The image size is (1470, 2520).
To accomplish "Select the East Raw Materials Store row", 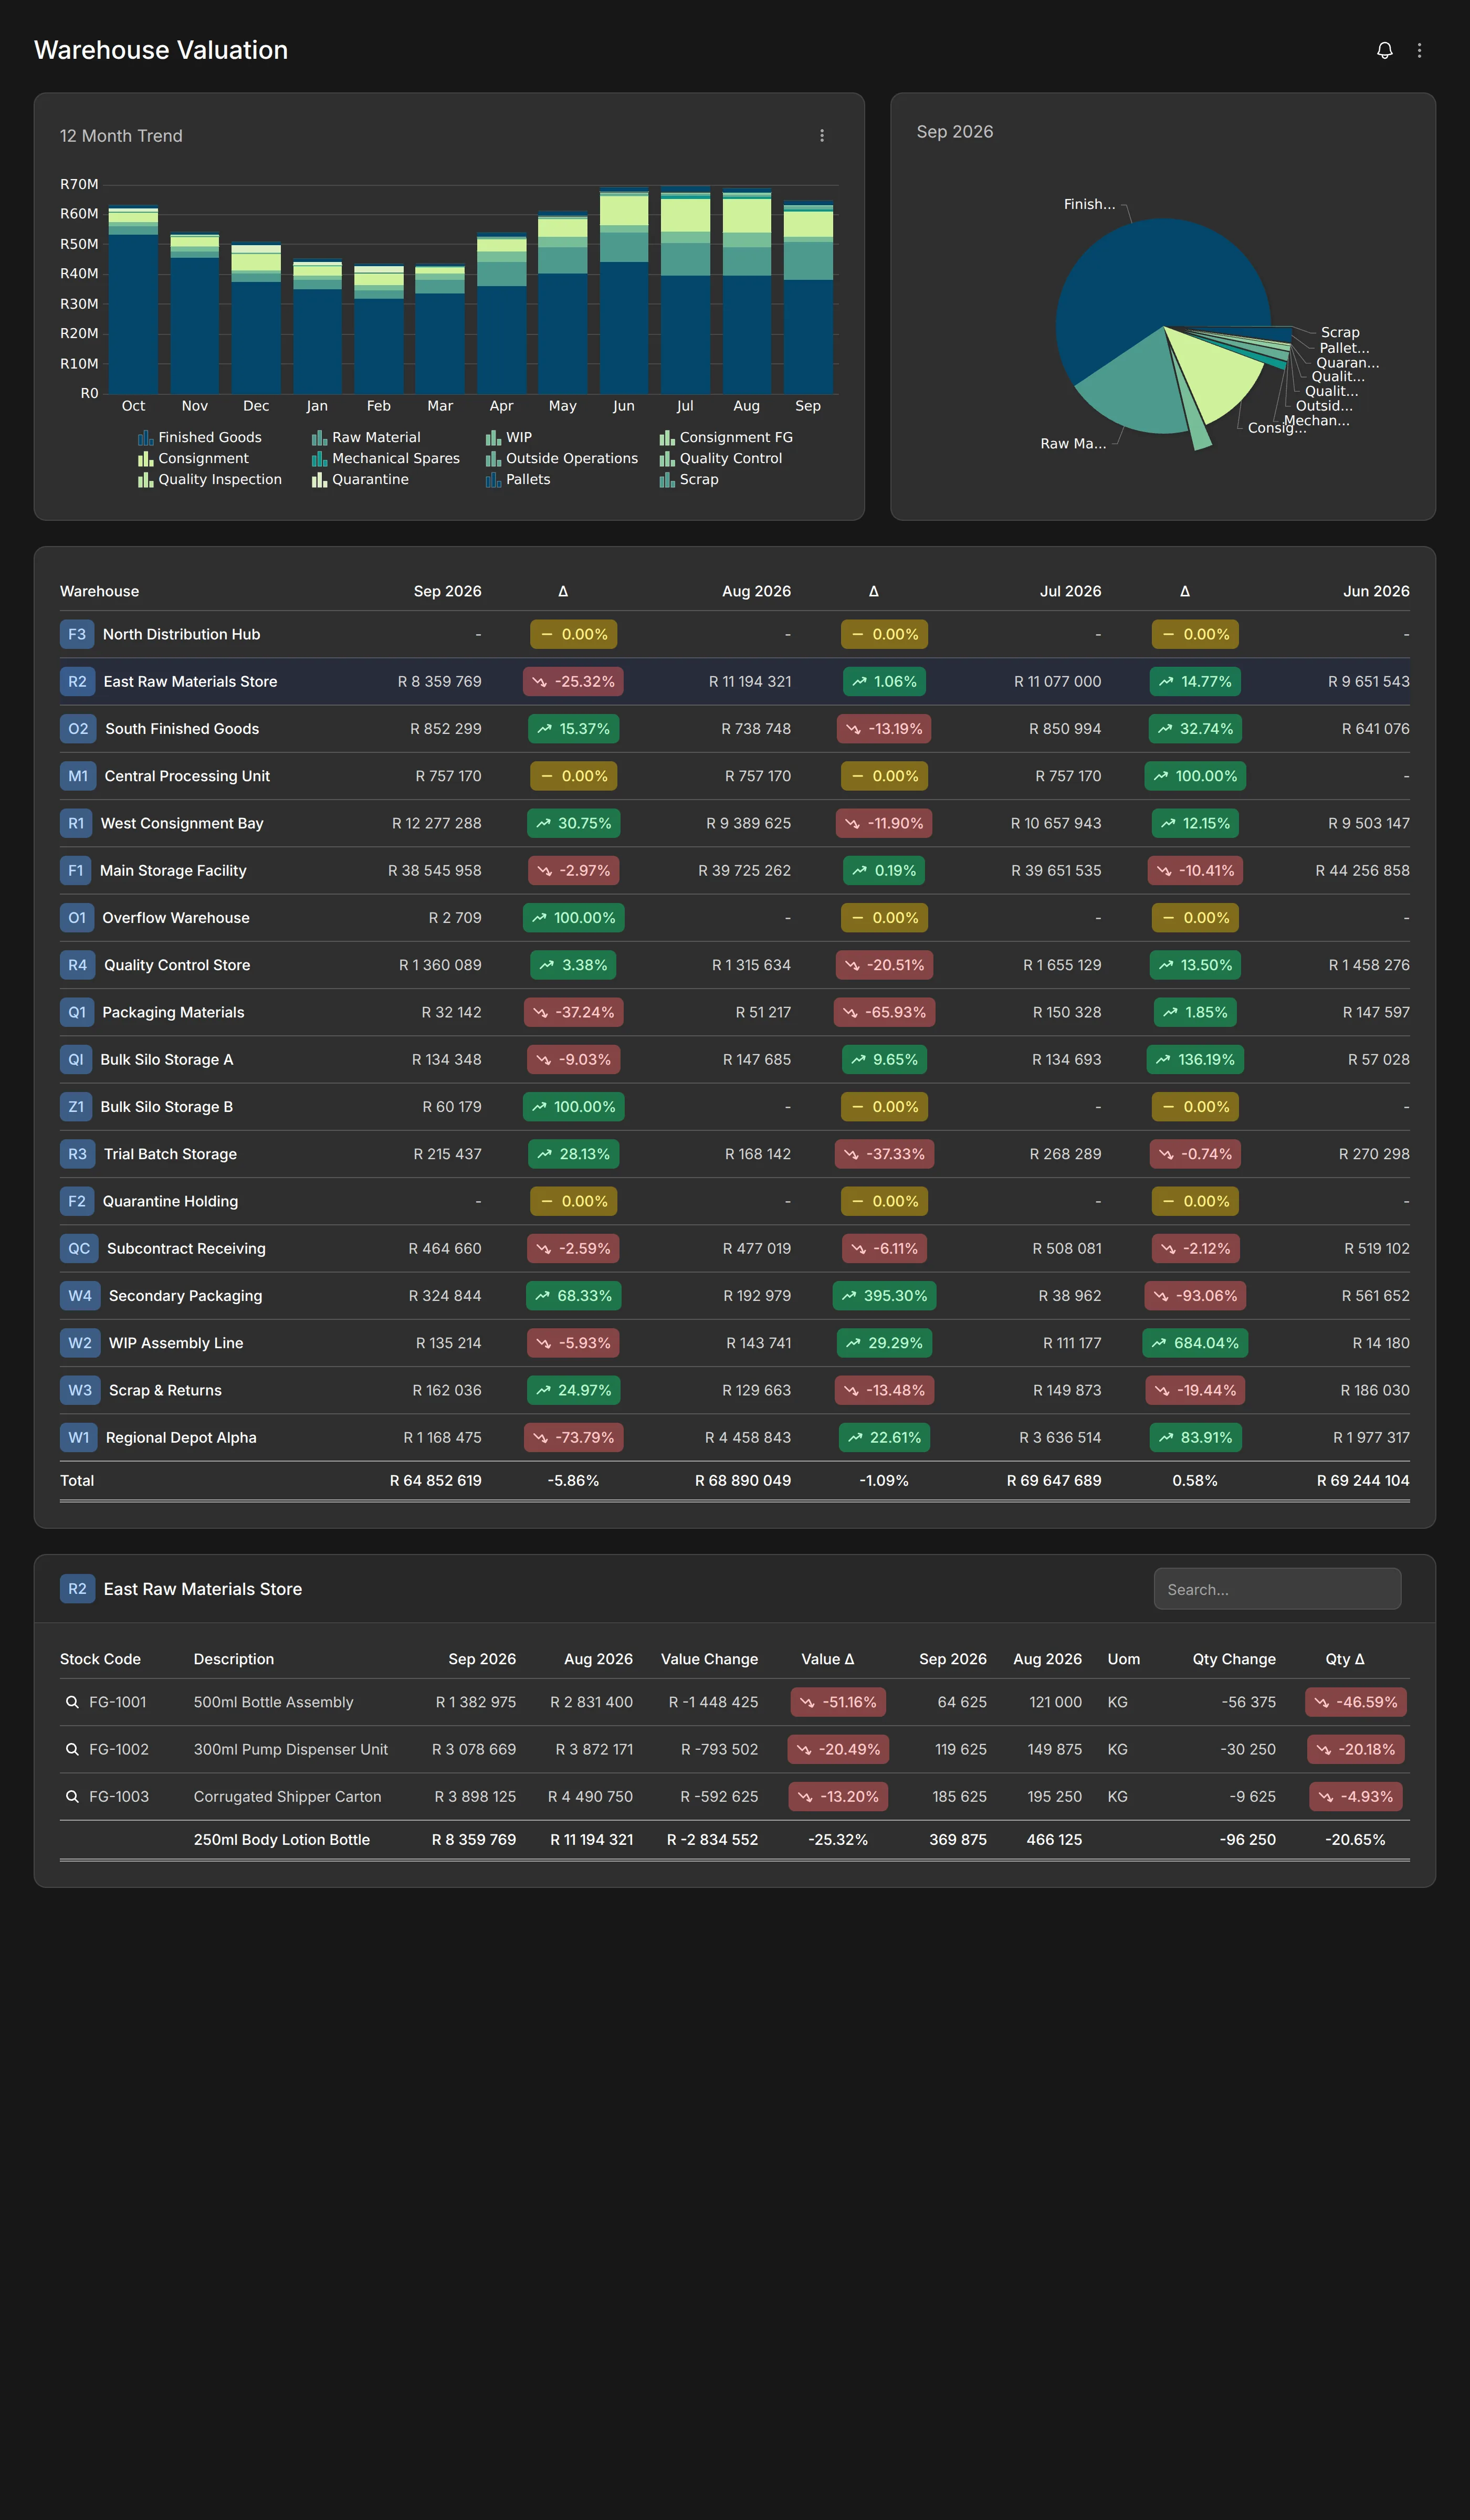I will point(735,681).
